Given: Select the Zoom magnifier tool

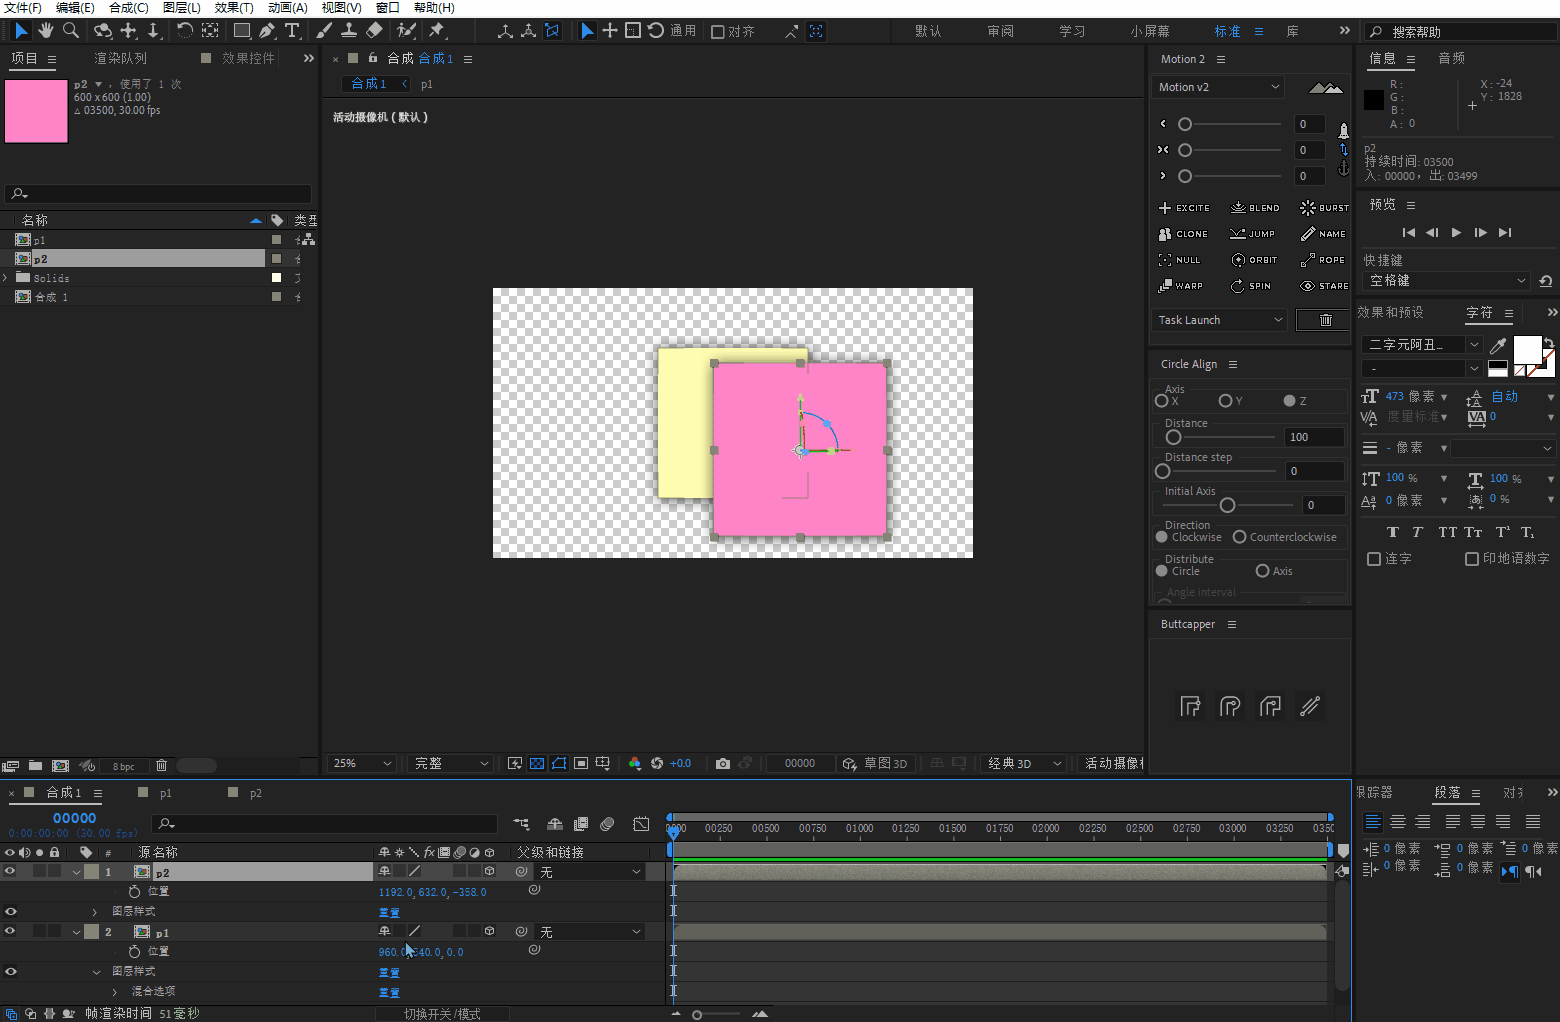Looking at the screenshot, I should tap(71, 31).
